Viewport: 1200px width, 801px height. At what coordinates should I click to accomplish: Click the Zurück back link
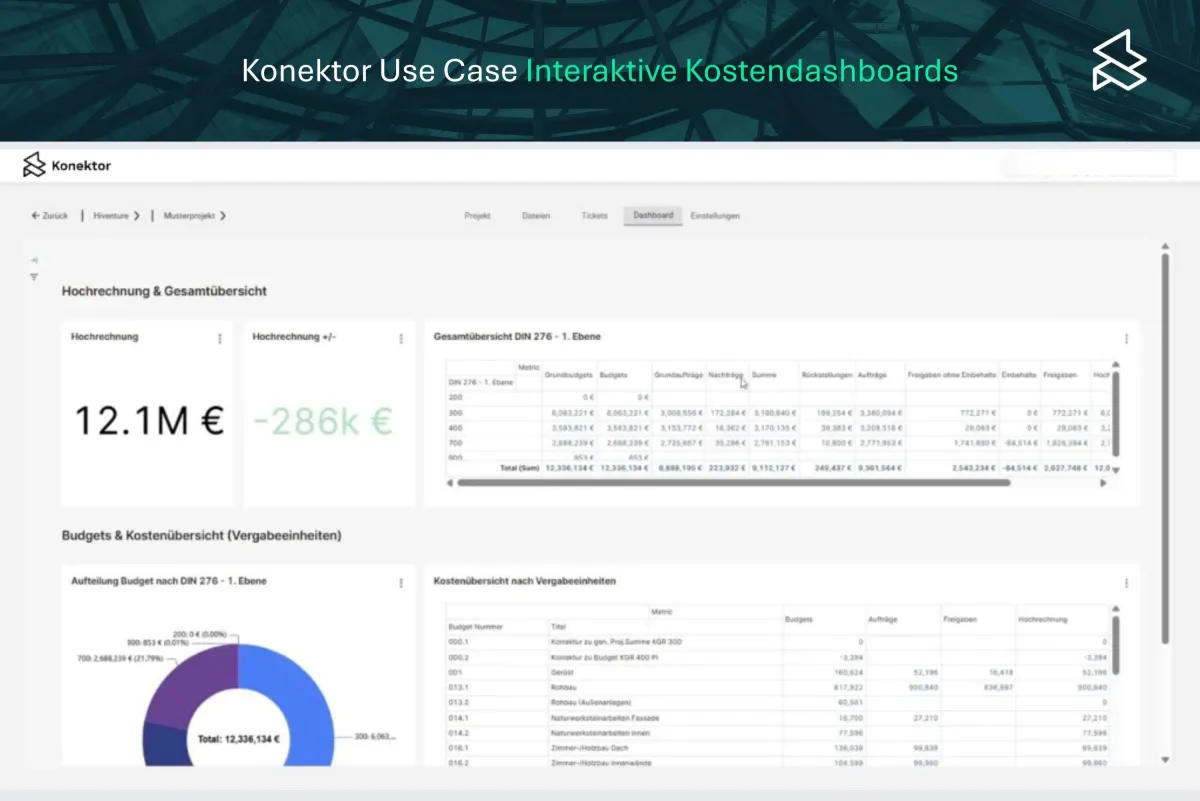point(51,215)
